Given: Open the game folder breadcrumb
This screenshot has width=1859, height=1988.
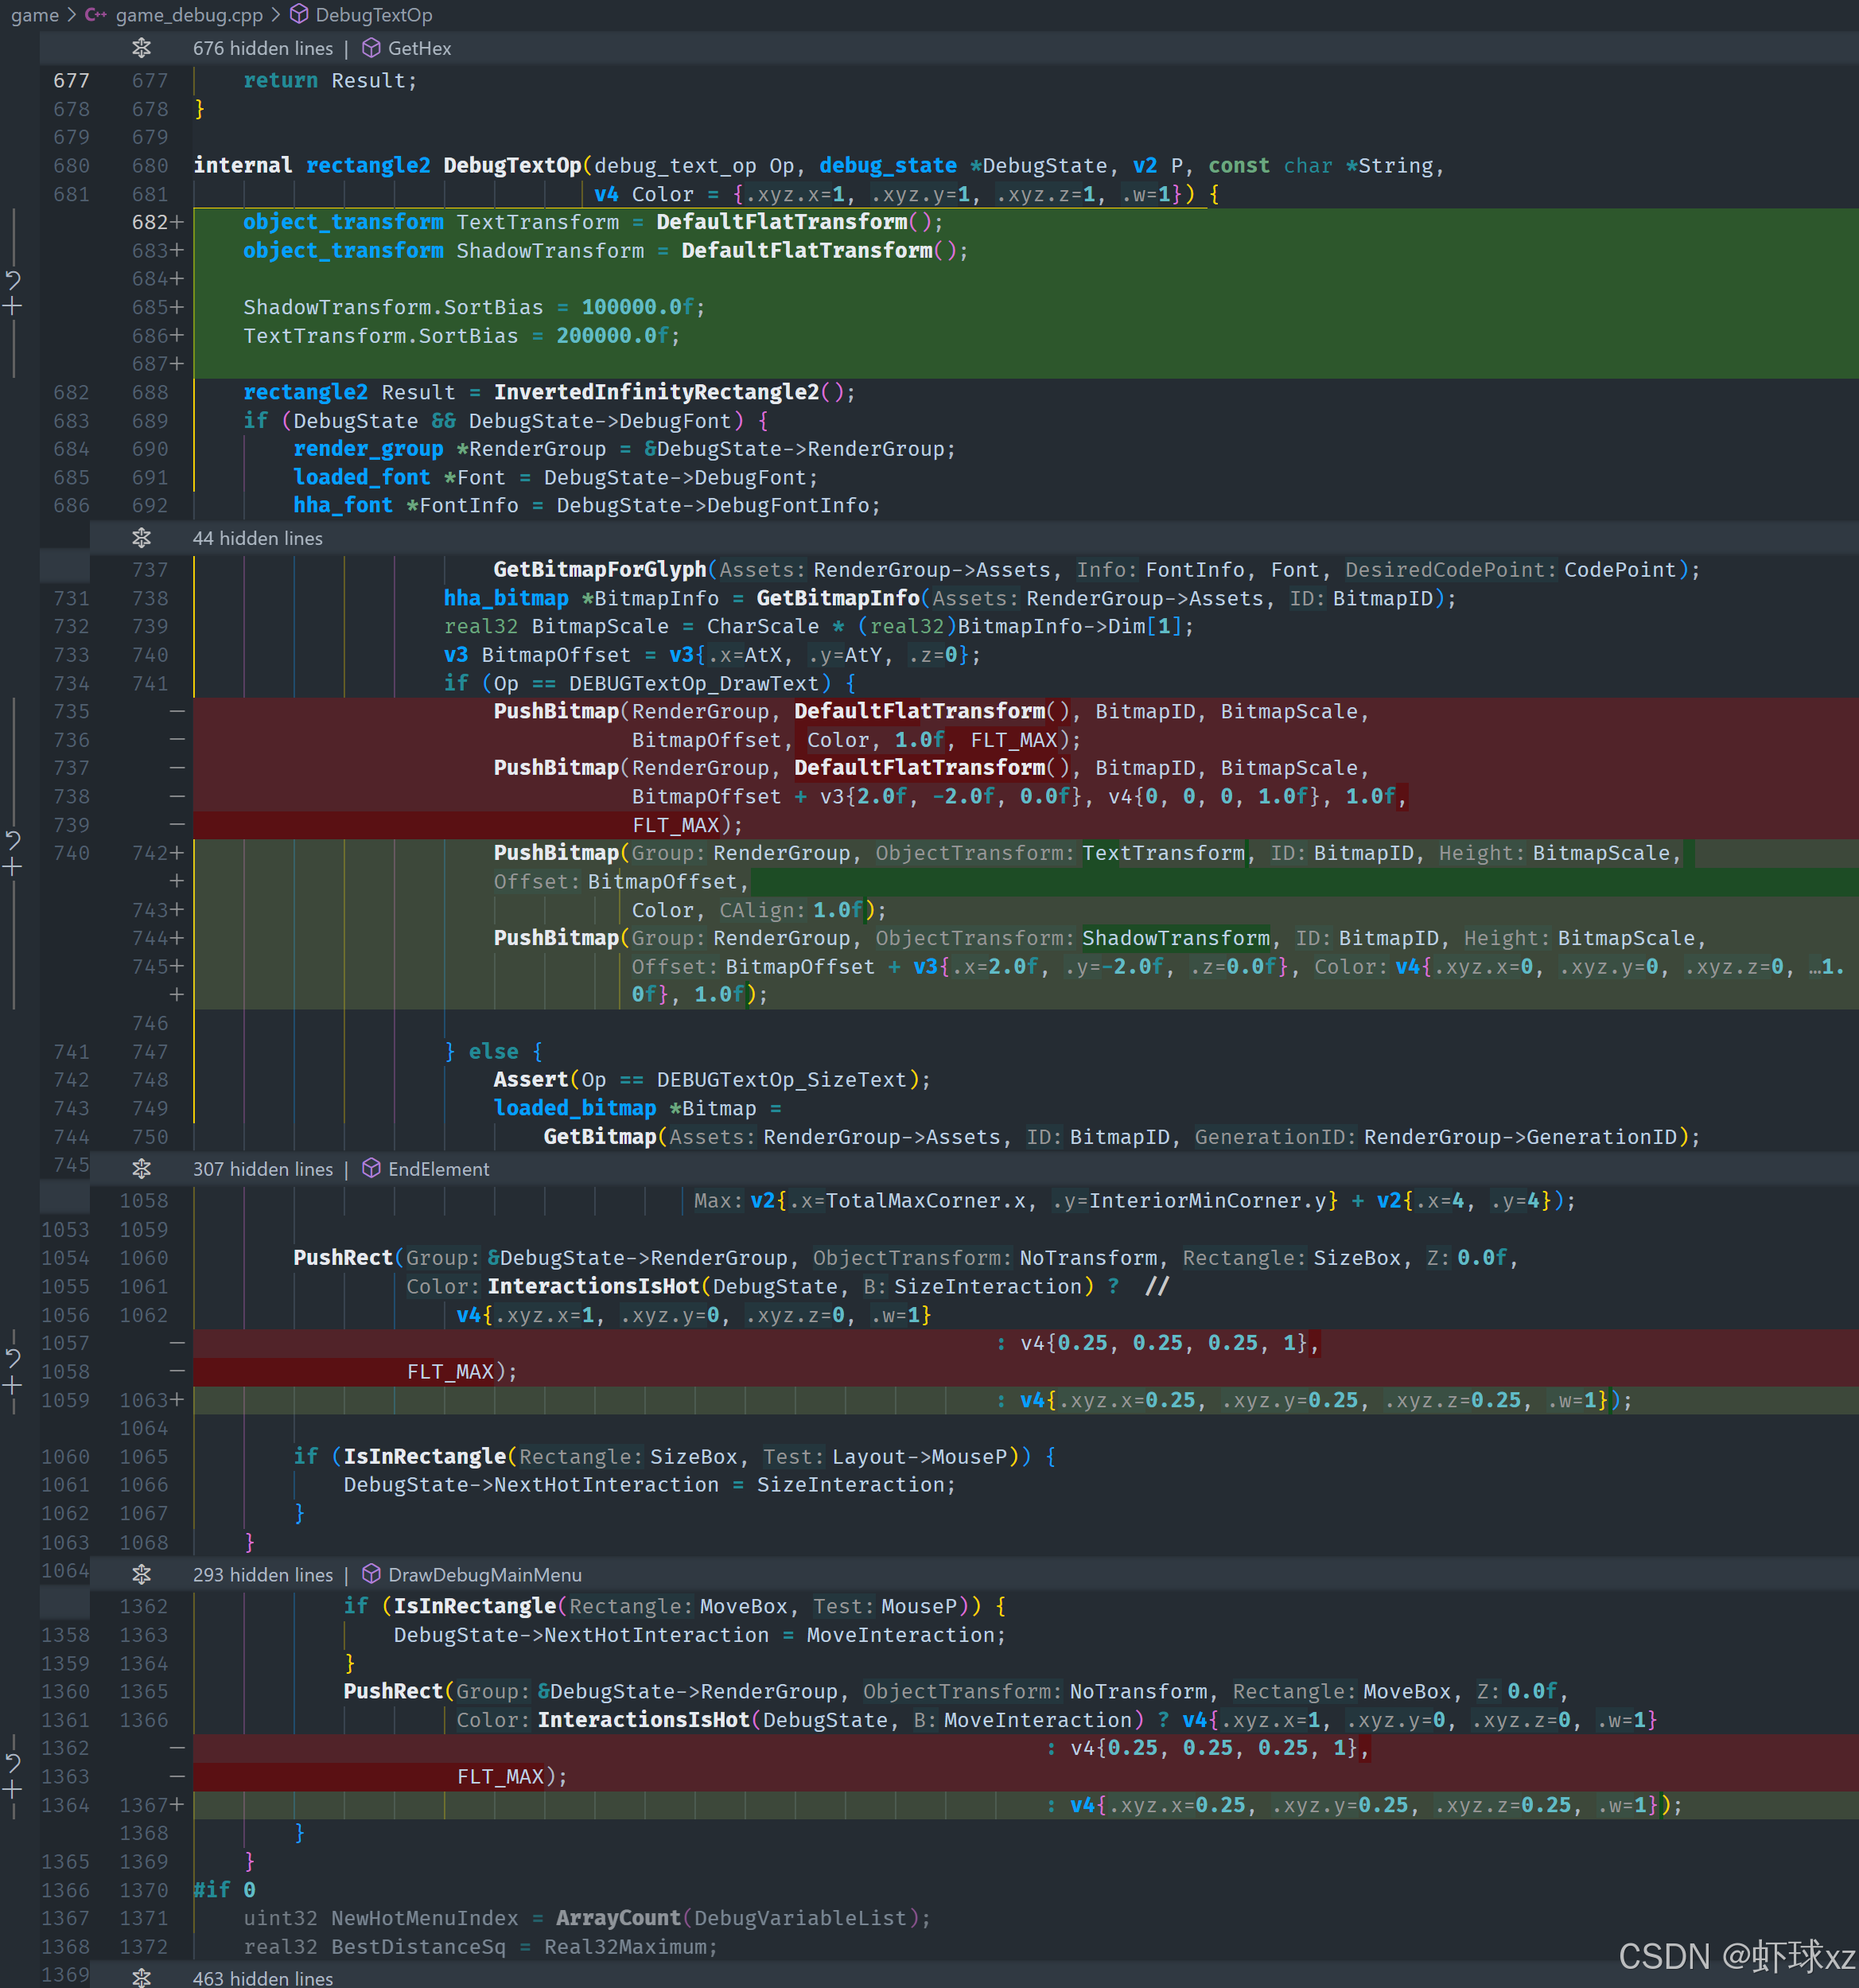Looking at the screenshot, I should click(34, 15).
